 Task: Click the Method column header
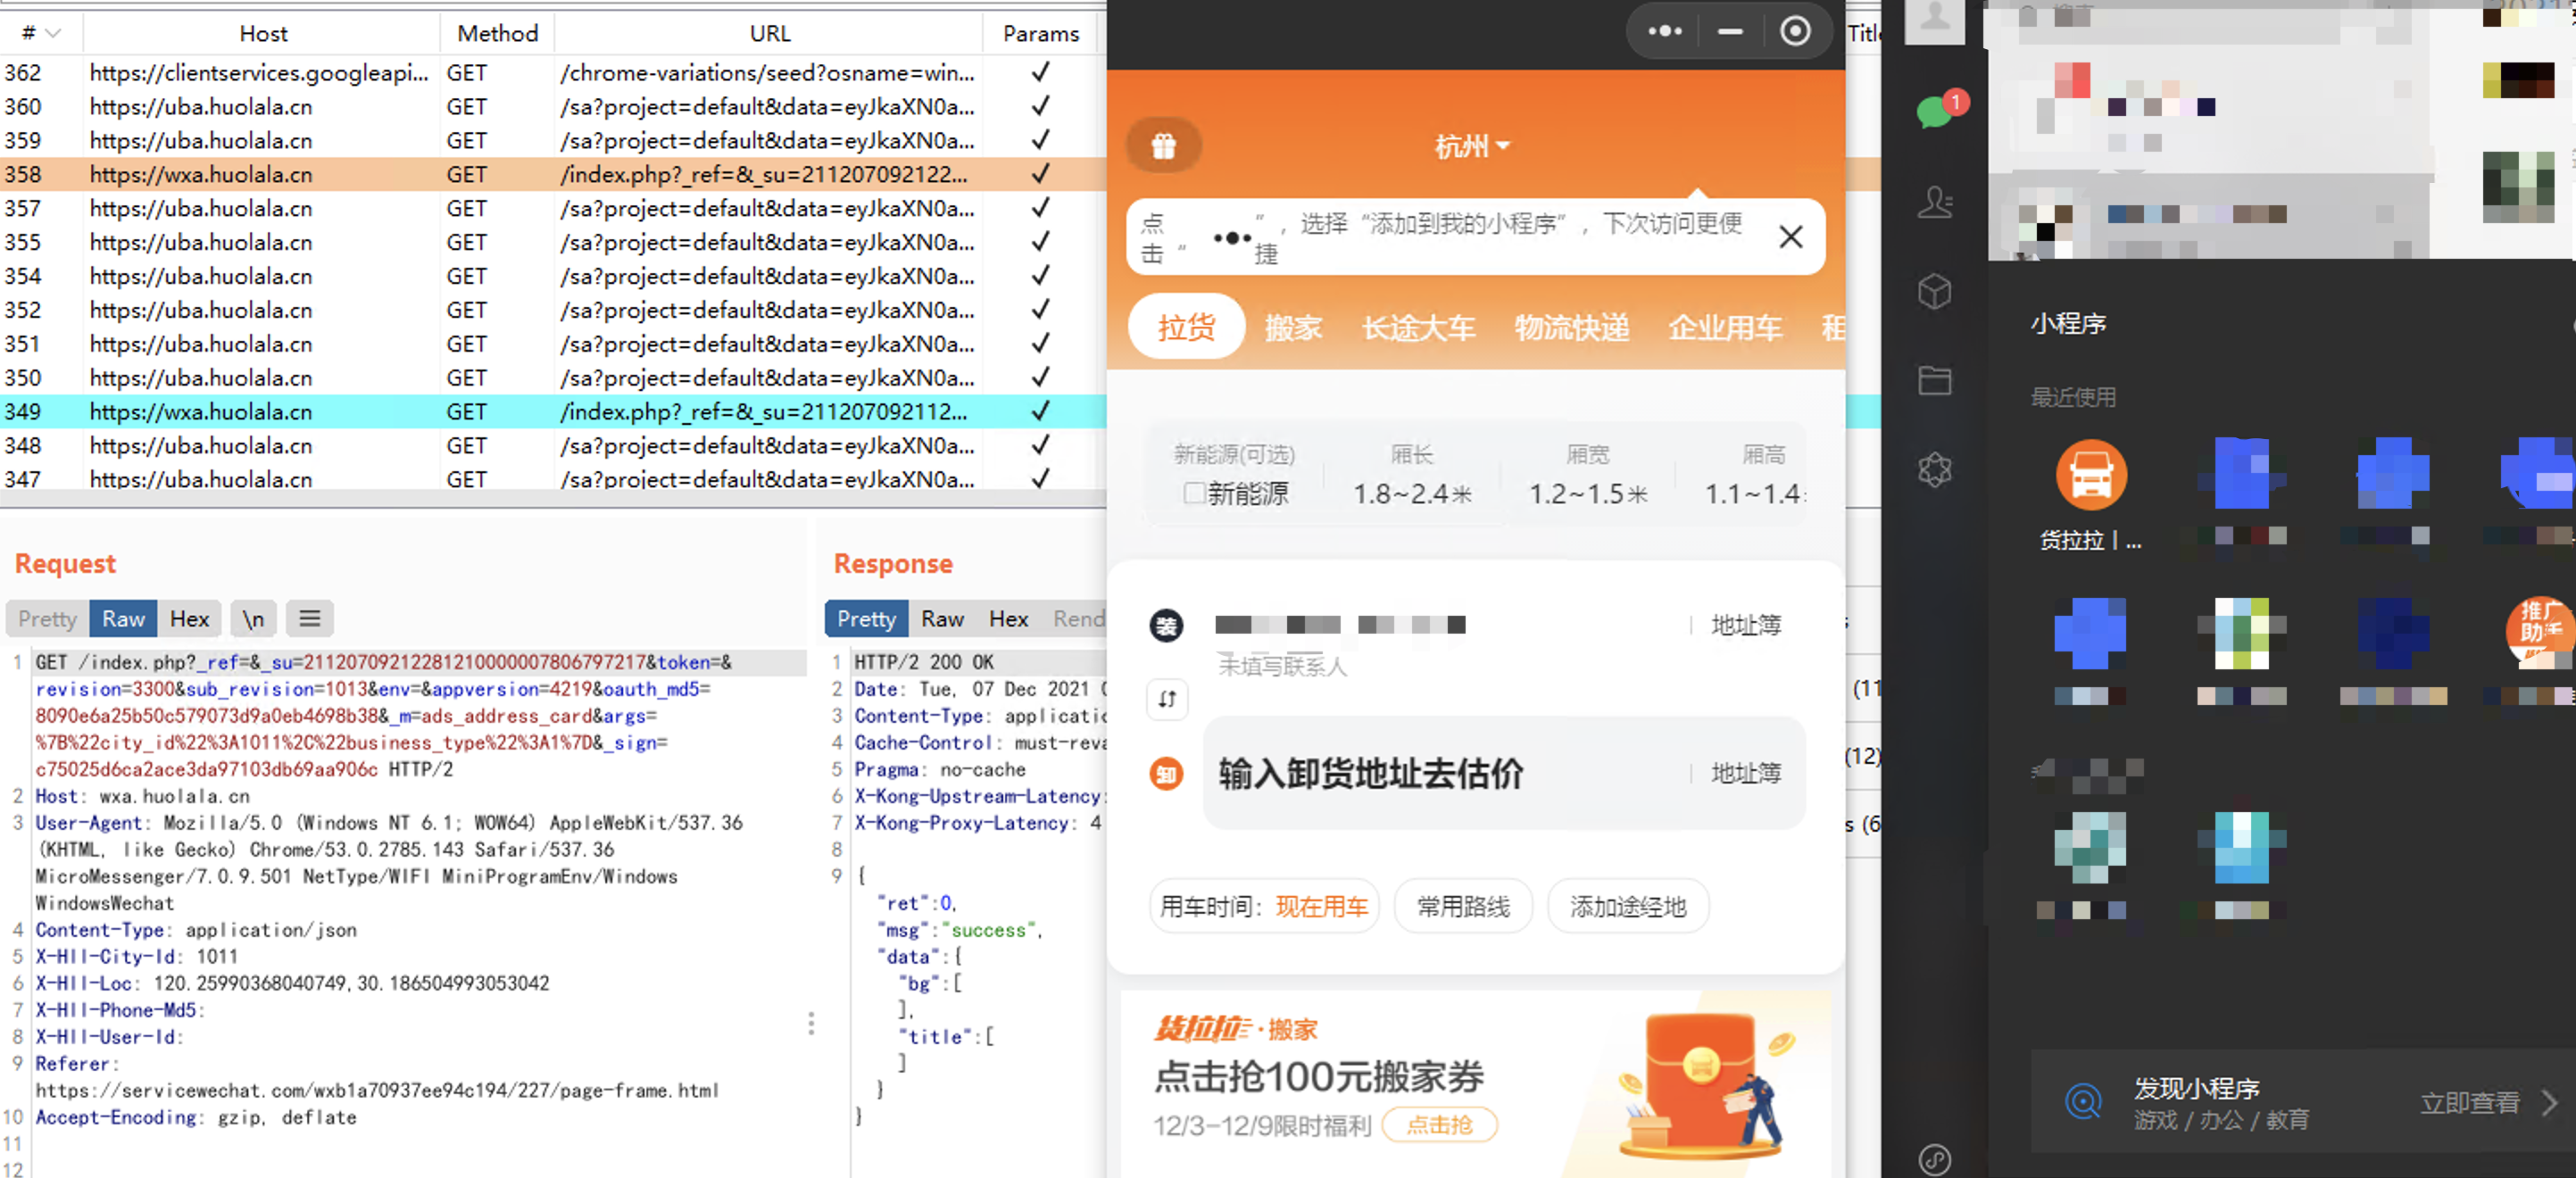coord(497,33)
